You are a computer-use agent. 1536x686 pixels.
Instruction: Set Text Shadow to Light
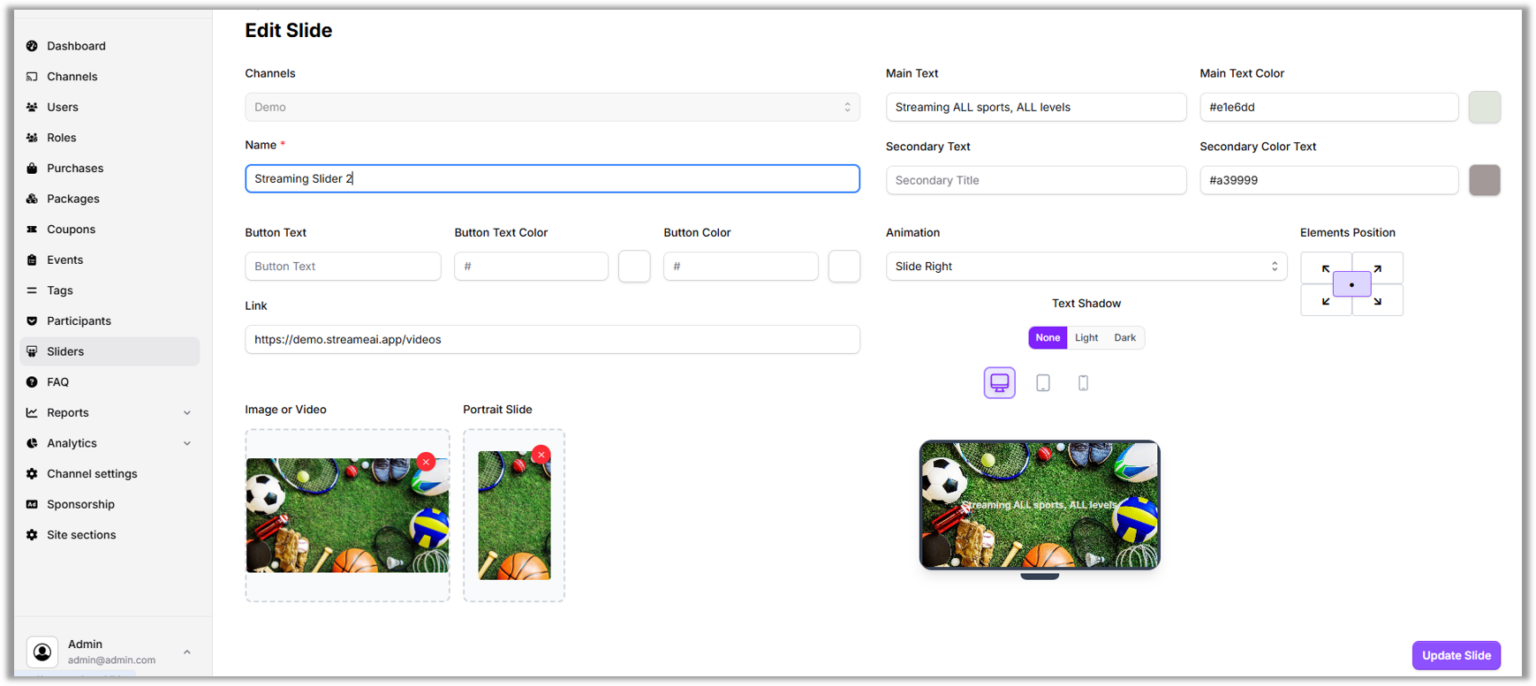coord(1086,338)
